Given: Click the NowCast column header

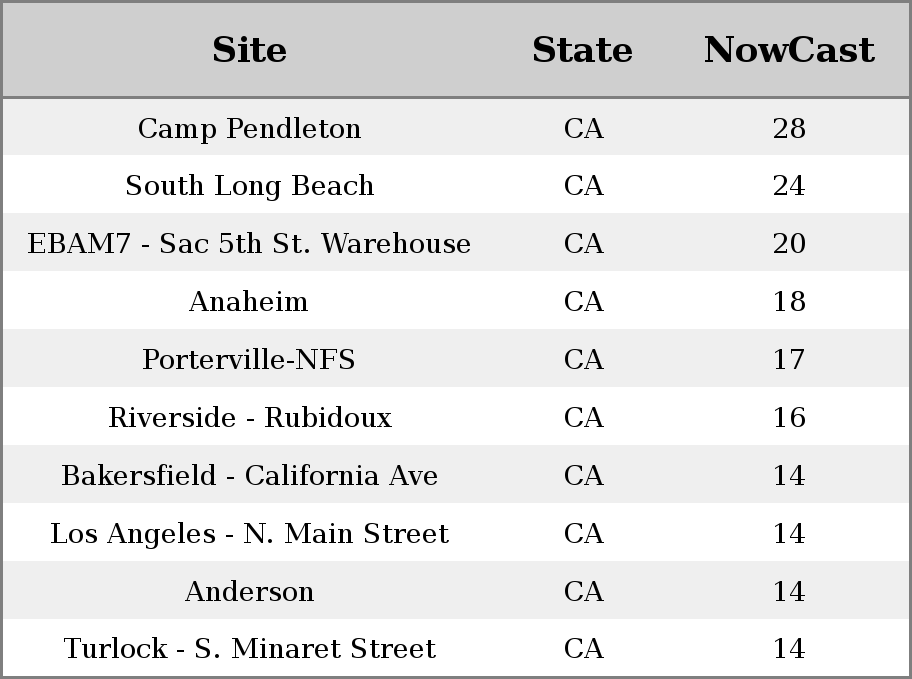Looking at the screenshot, I should point(789,50).
